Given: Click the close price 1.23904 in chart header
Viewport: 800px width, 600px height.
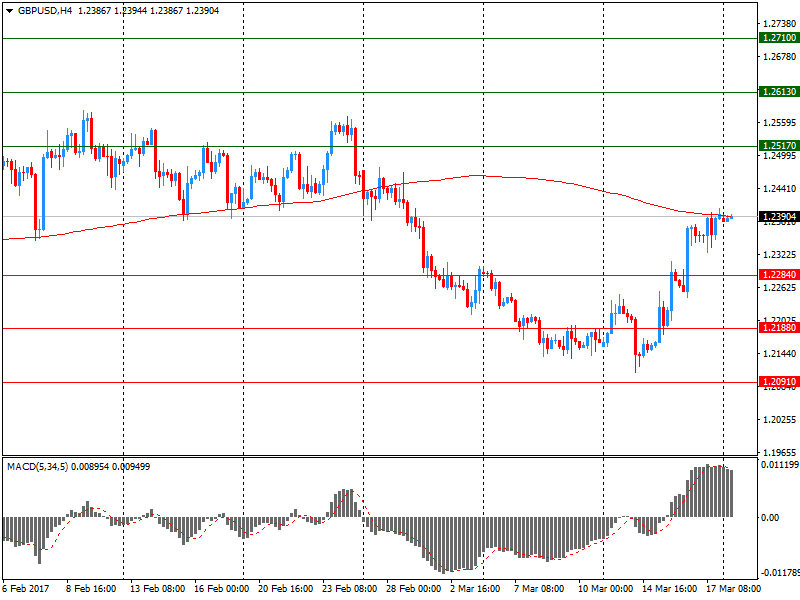Looking at the screenshot, I should point(203,11).
